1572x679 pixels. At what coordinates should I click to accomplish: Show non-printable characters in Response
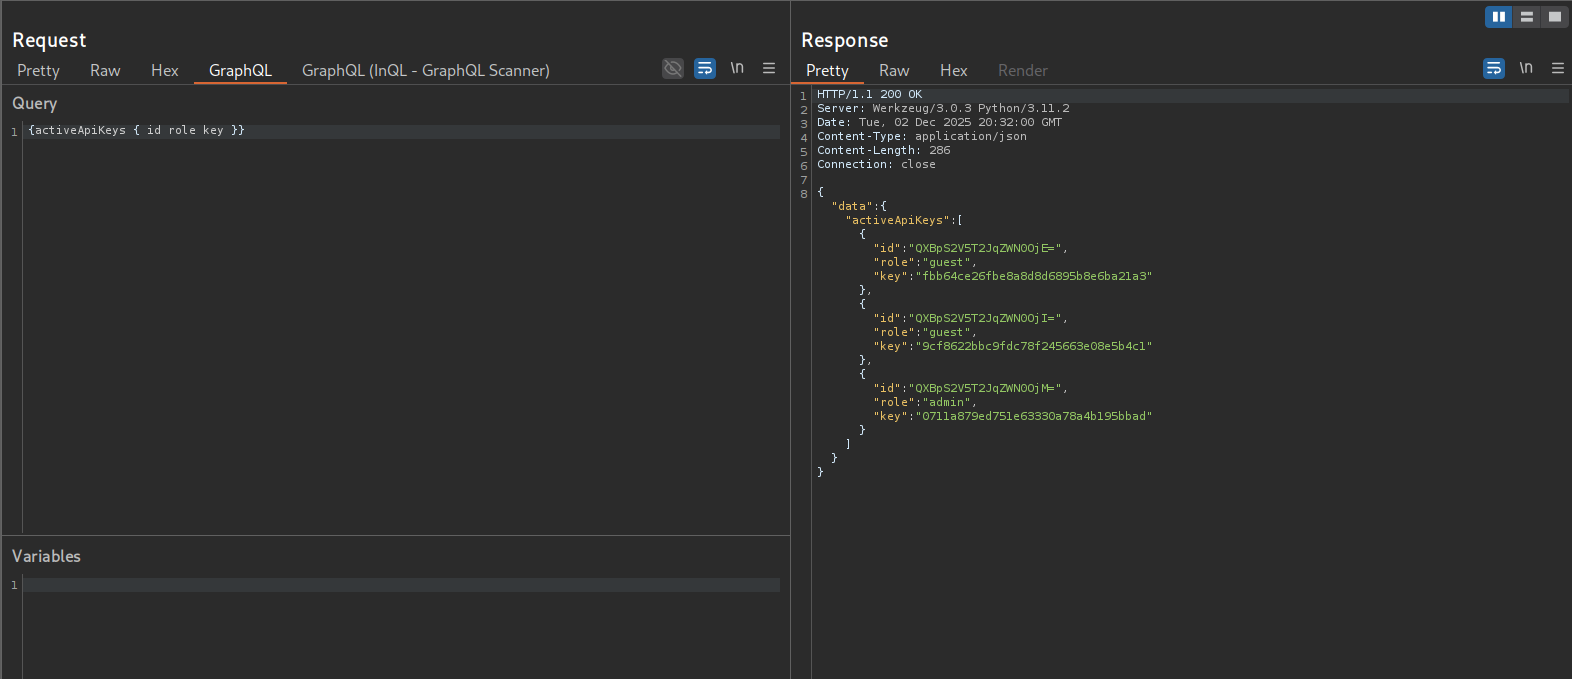pos(1526,68)
